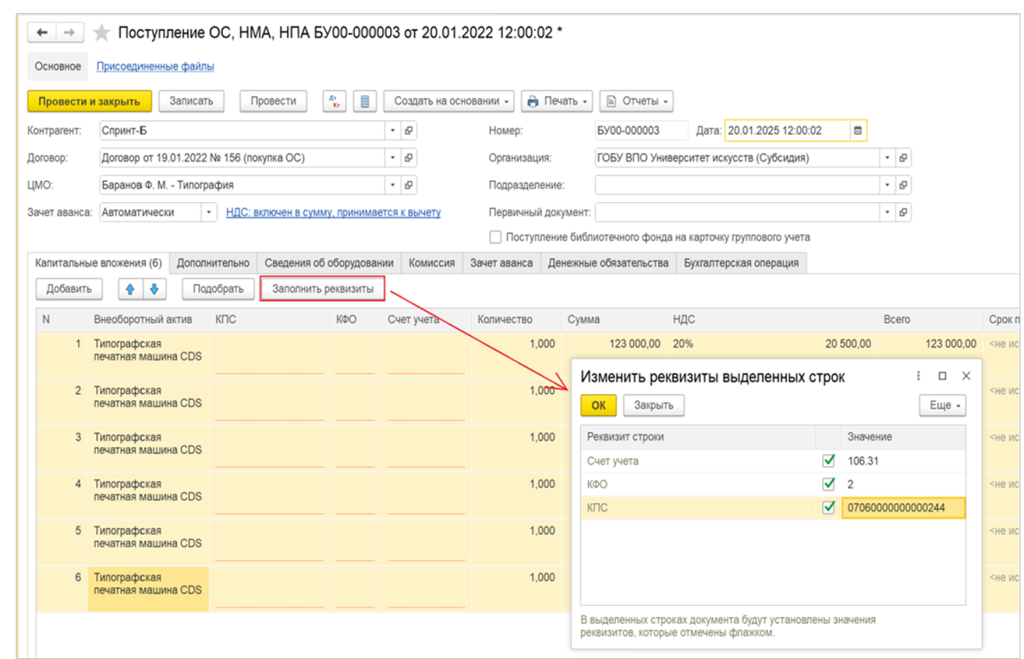Screen dimensions: 1024x659
Task: Open НДС: включен в сумму link
Action: pos(333,212)
